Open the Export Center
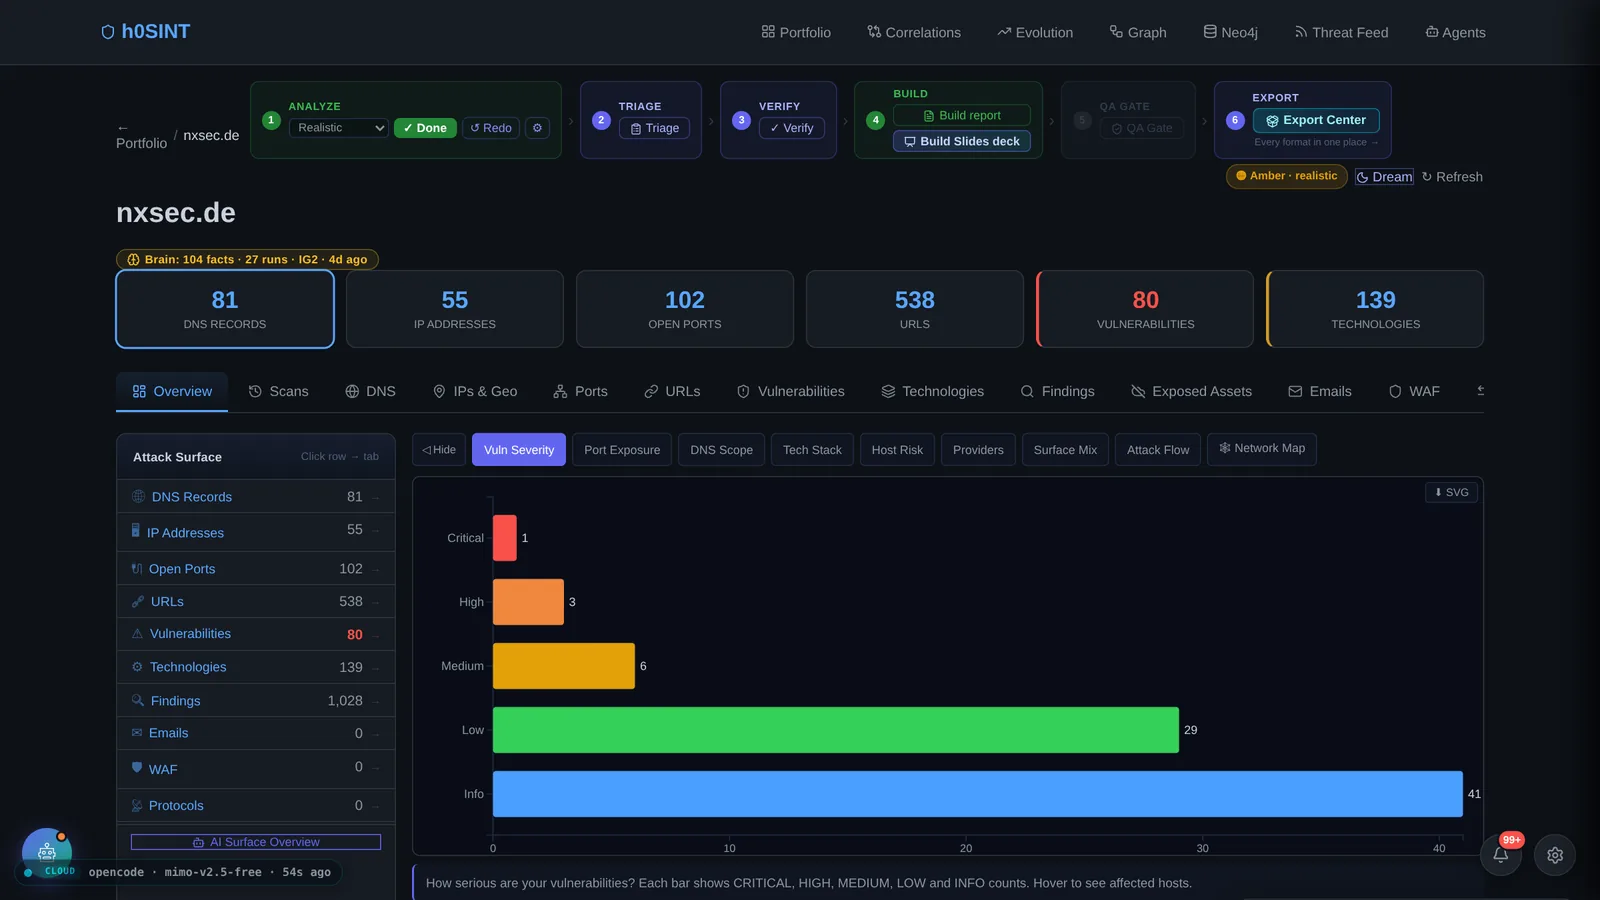 (1316, 120)
